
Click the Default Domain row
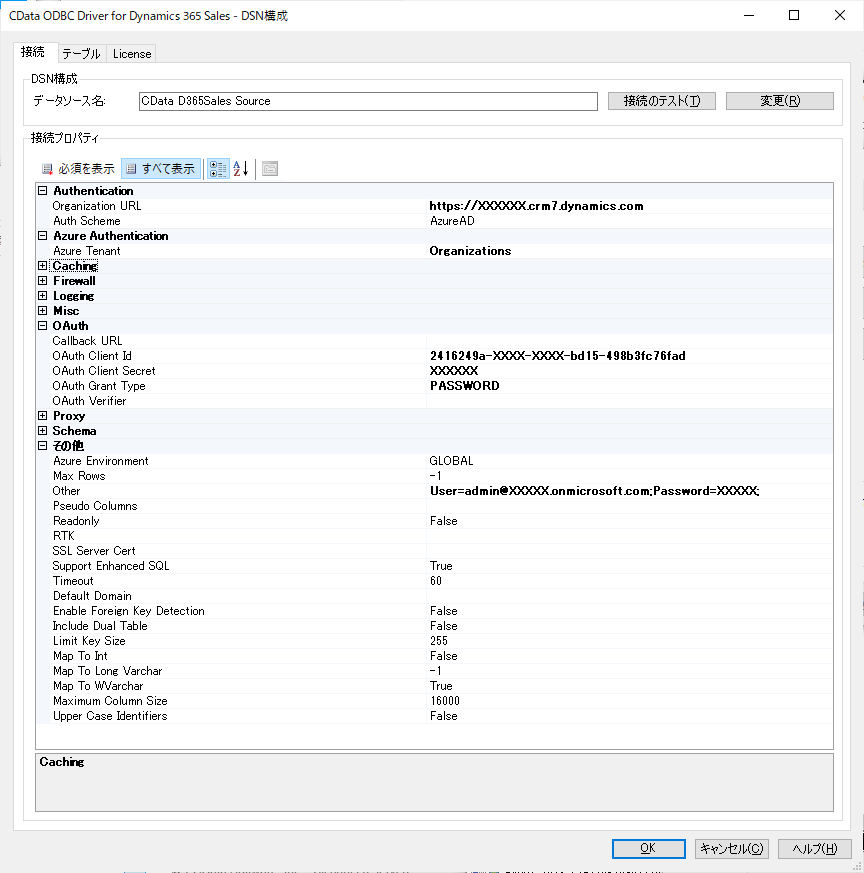click(x=434, y=596)
